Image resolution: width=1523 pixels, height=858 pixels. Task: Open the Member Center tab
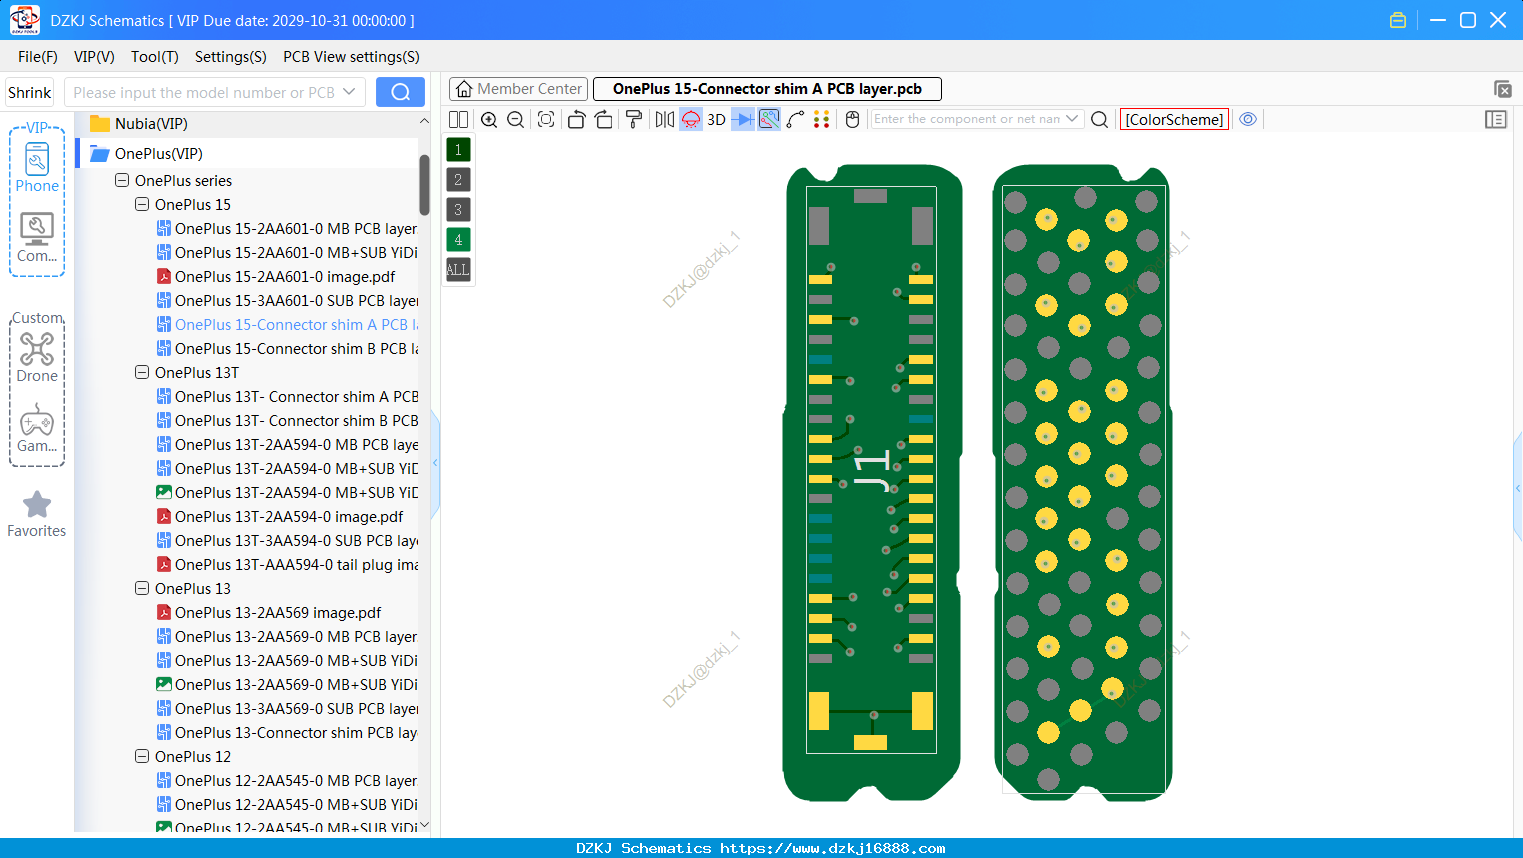[x=518, y=89]
